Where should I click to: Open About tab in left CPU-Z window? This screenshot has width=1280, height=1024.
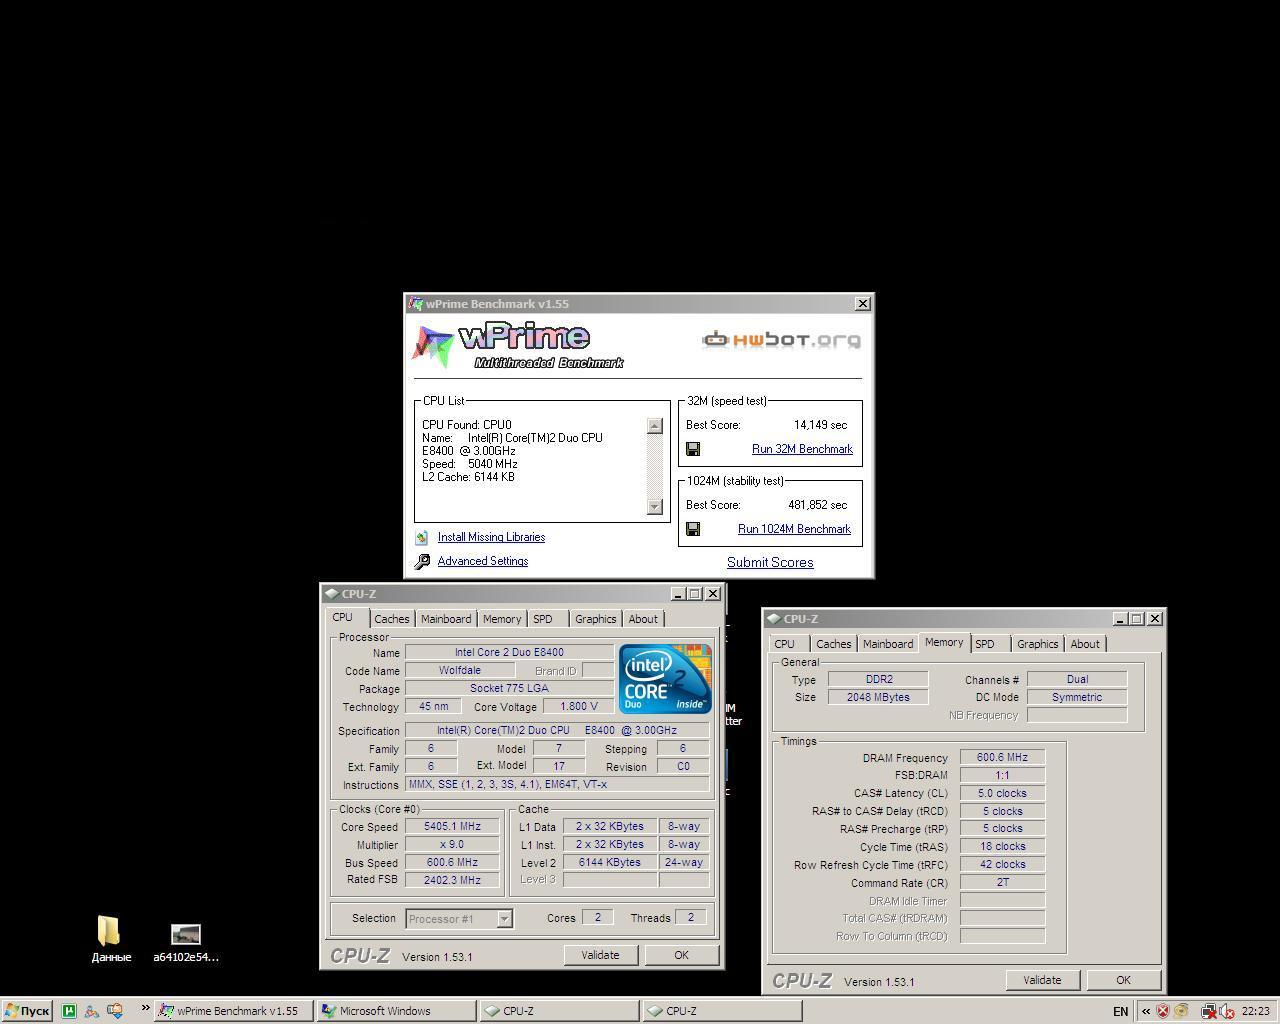[643, 619]
